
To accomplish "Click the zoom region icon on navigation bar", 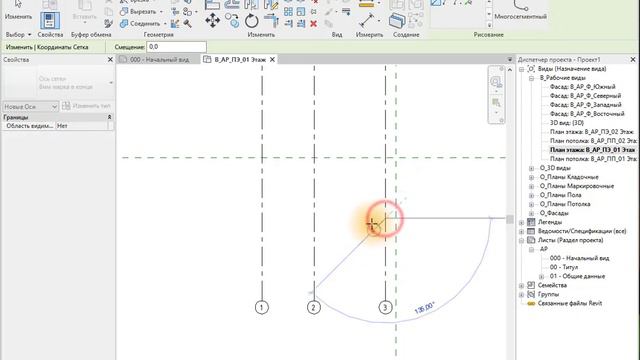I will point(496,102).
